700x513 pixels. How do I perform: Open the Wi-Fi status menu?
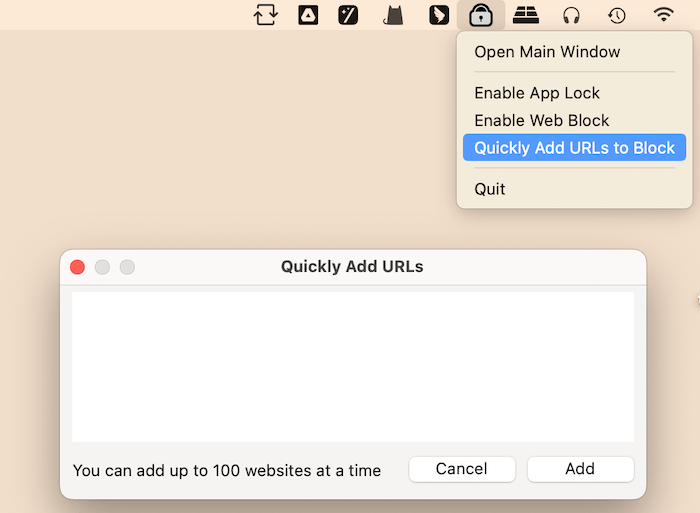click(x=663, y=15)
